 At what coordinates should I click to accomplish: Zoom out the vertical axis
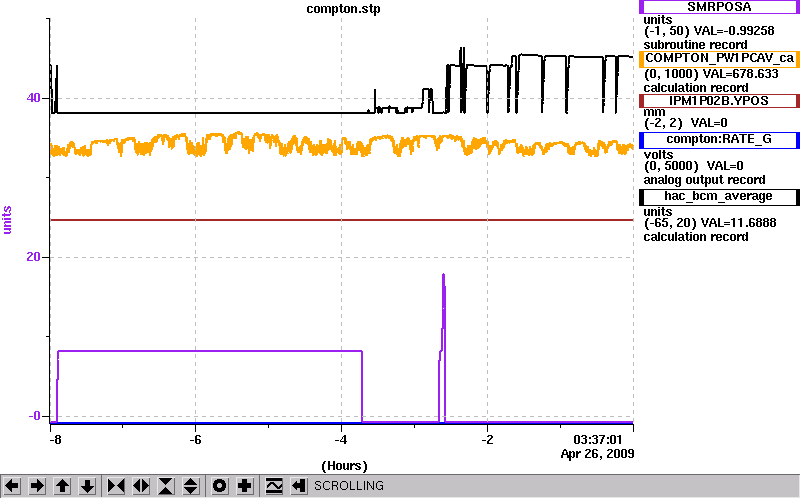191,486
